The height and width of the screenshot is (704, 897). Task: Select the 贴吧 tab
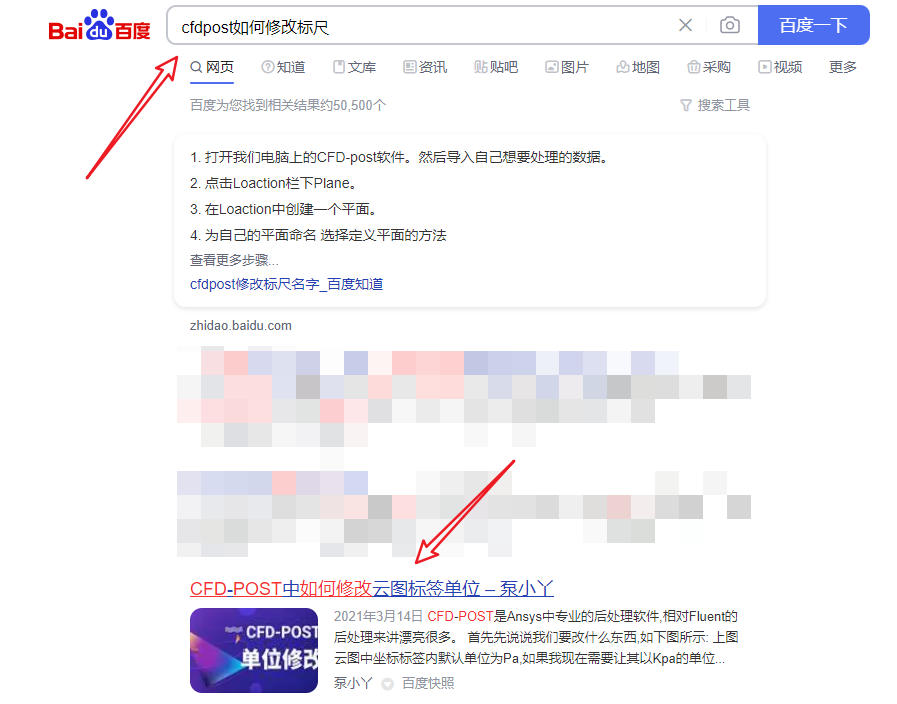(496, 67)
